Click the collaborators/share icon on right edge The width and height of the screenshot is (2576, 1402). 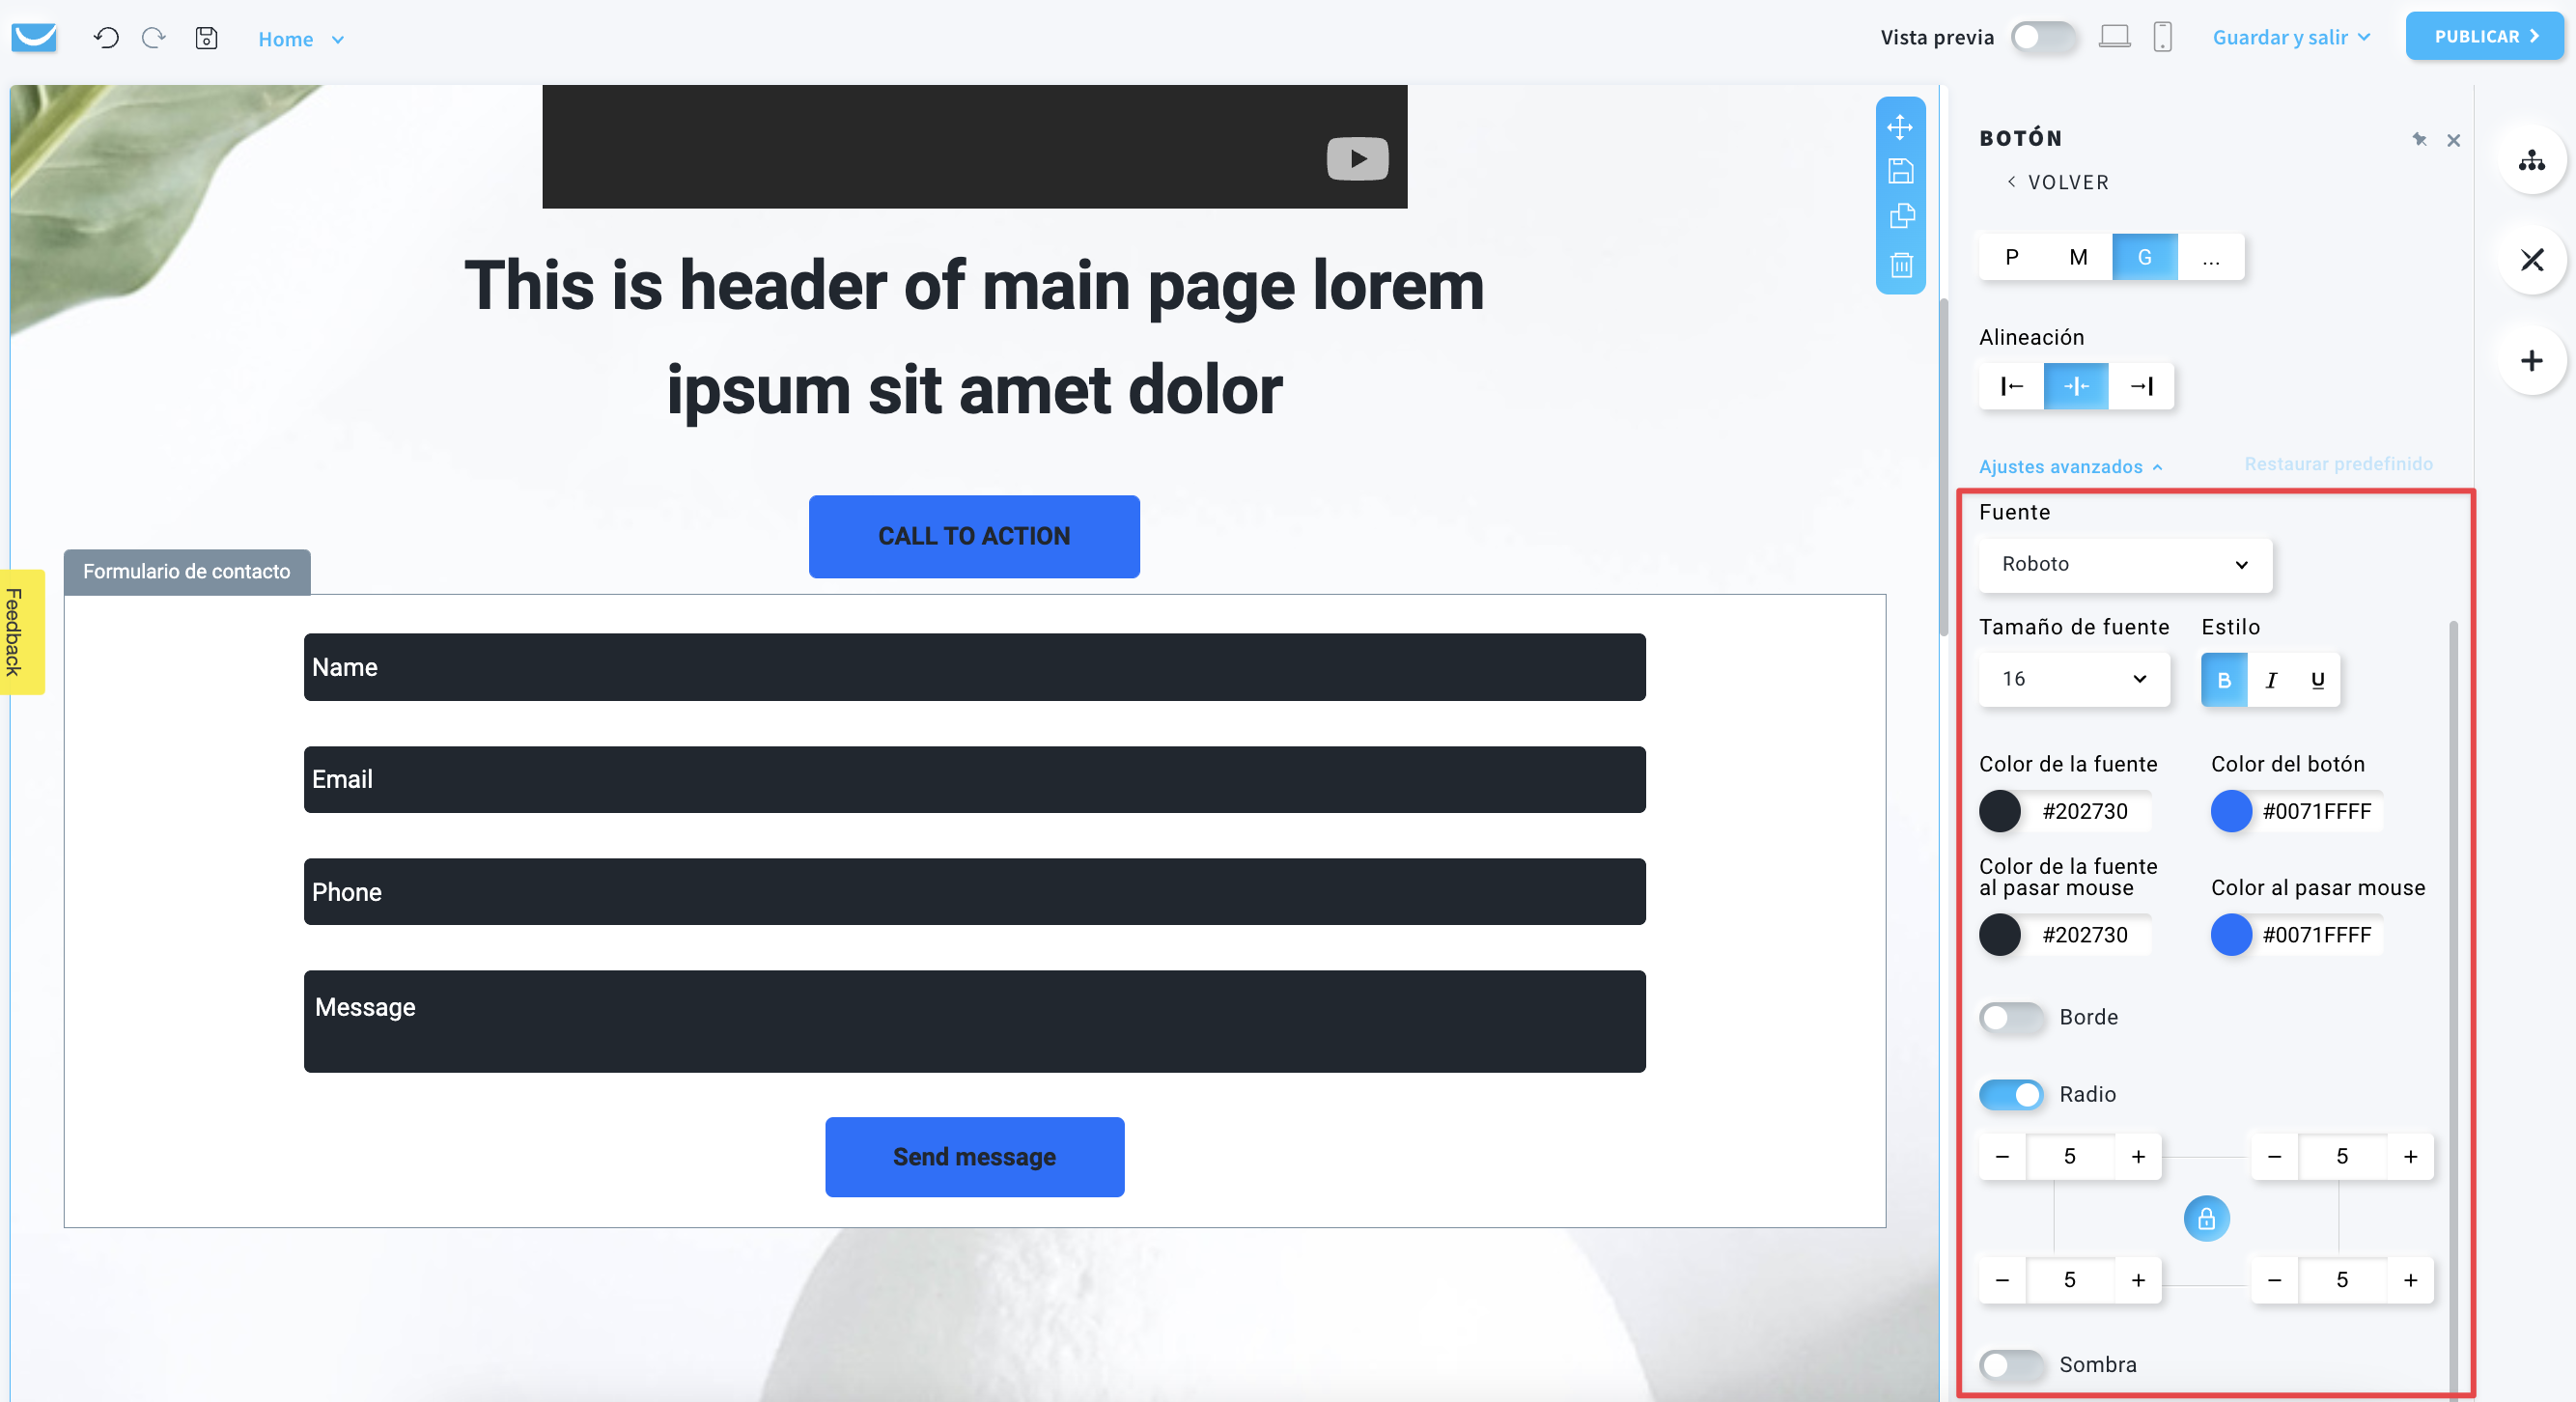(x=2533, y=159)
